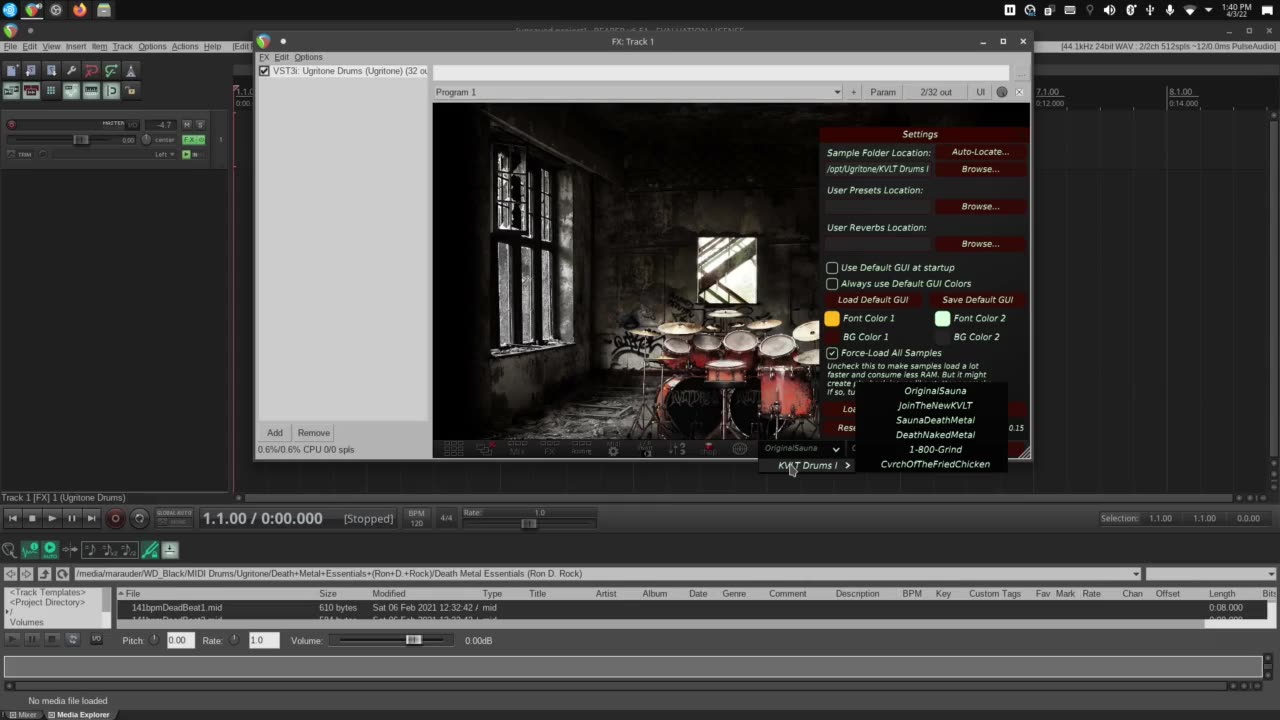
Task: Click the 2/32 out pin routing button
Action: (936, 92)
